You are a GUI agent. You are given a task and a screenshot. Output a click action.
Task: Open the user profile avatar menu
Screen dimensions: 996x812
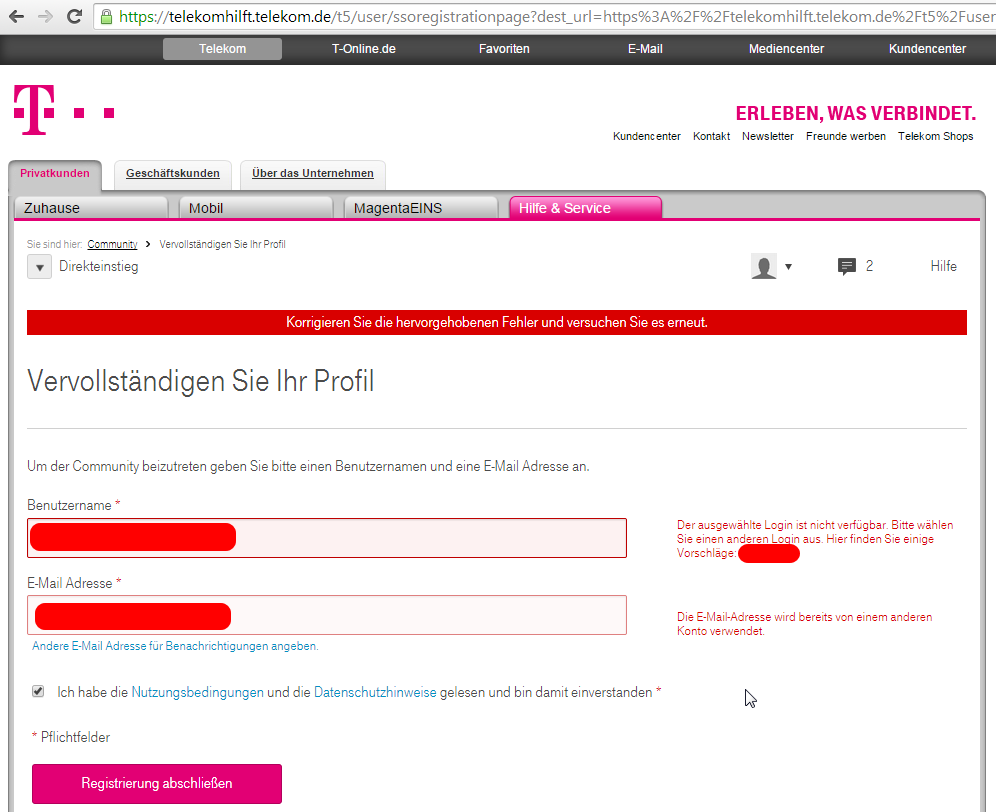[763, 266]
